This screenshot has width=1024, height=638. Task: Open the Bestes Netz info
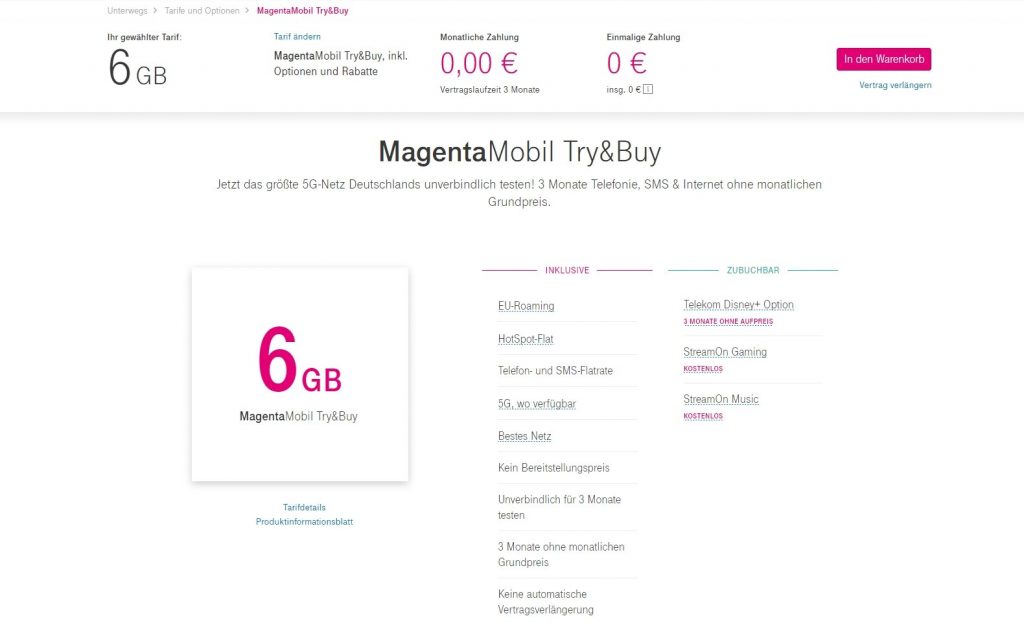[524, 436]
